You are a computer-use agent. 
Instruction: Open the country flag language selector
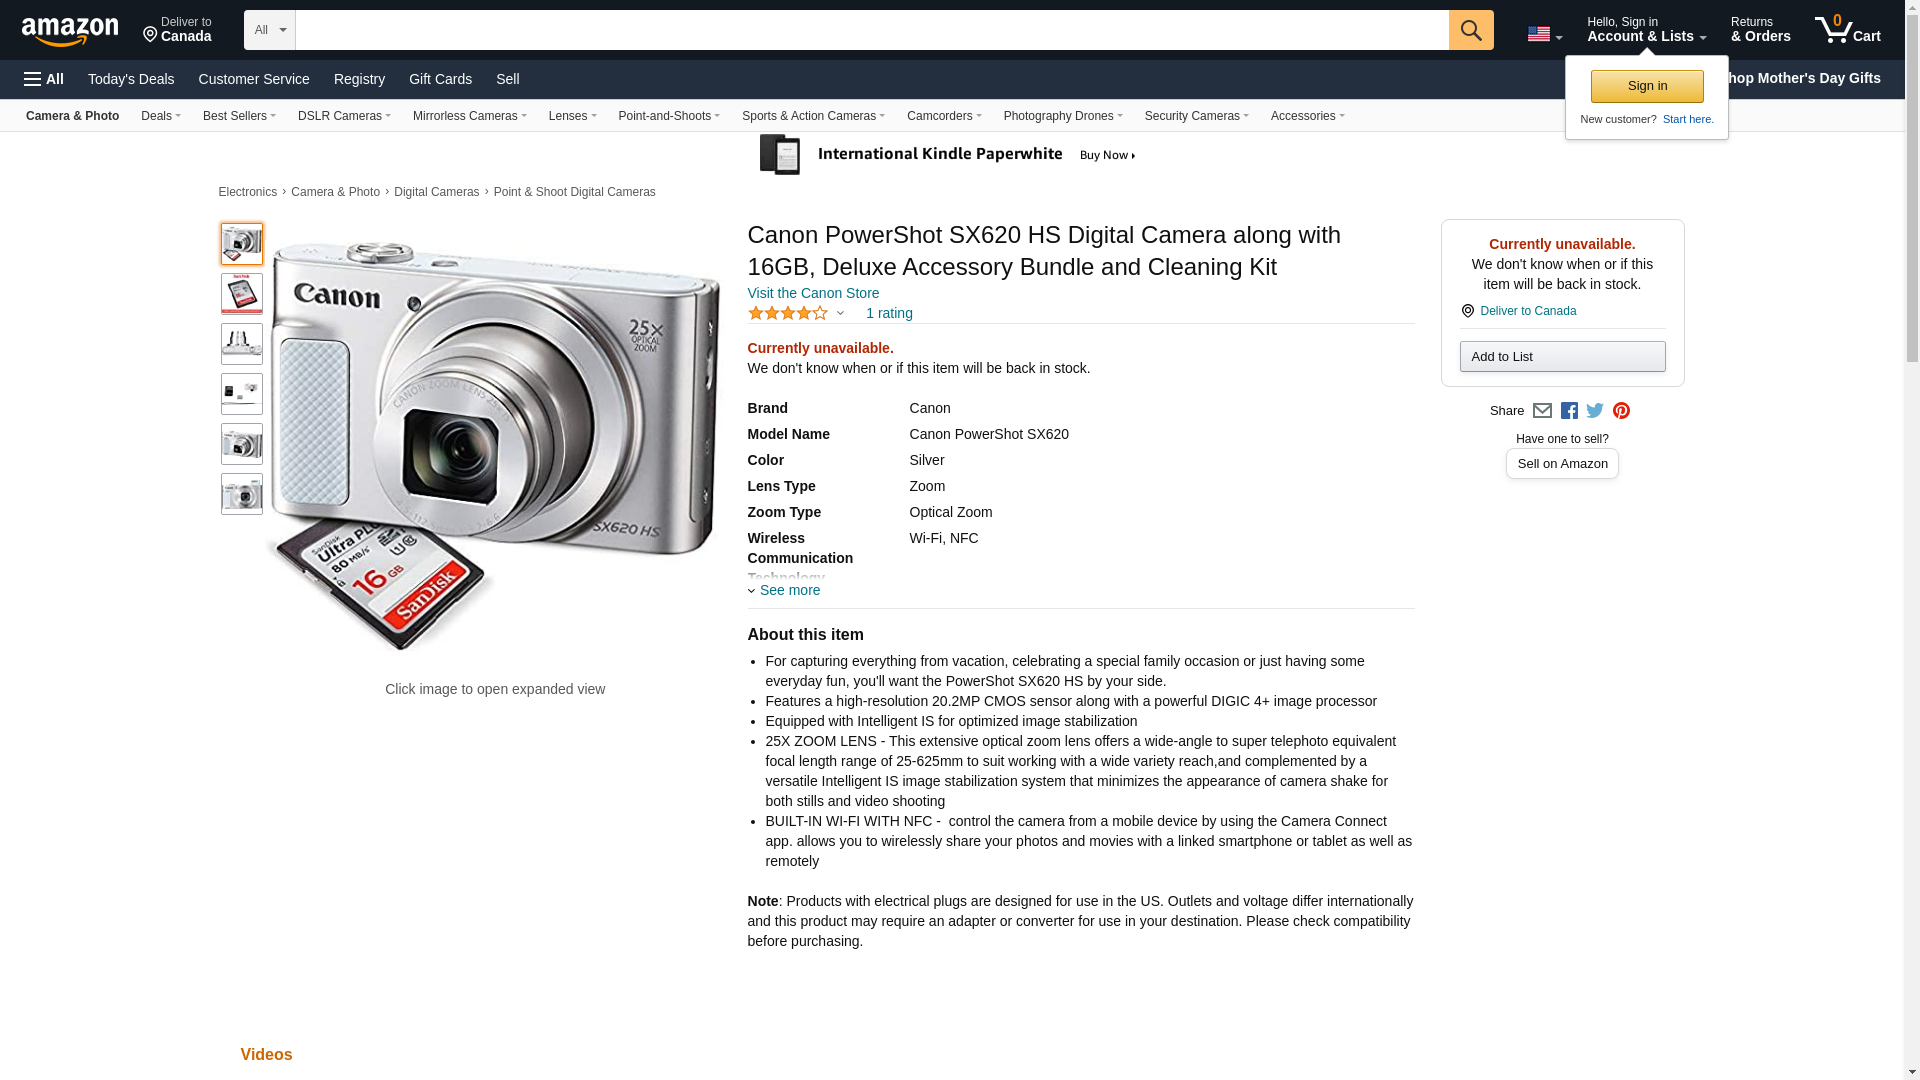coord(1544,34)
